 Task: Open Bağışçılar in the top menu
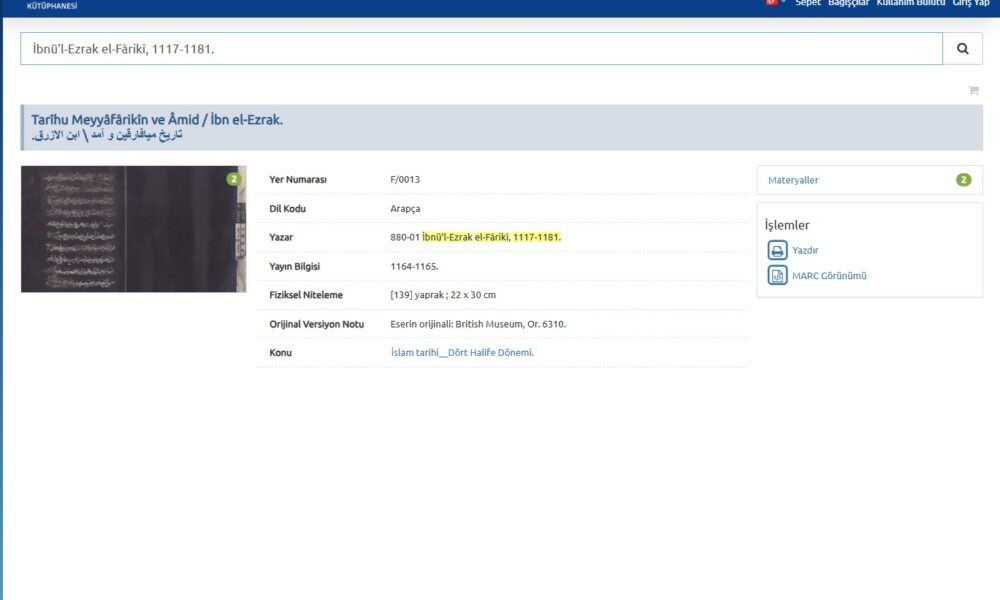[847, 3]
